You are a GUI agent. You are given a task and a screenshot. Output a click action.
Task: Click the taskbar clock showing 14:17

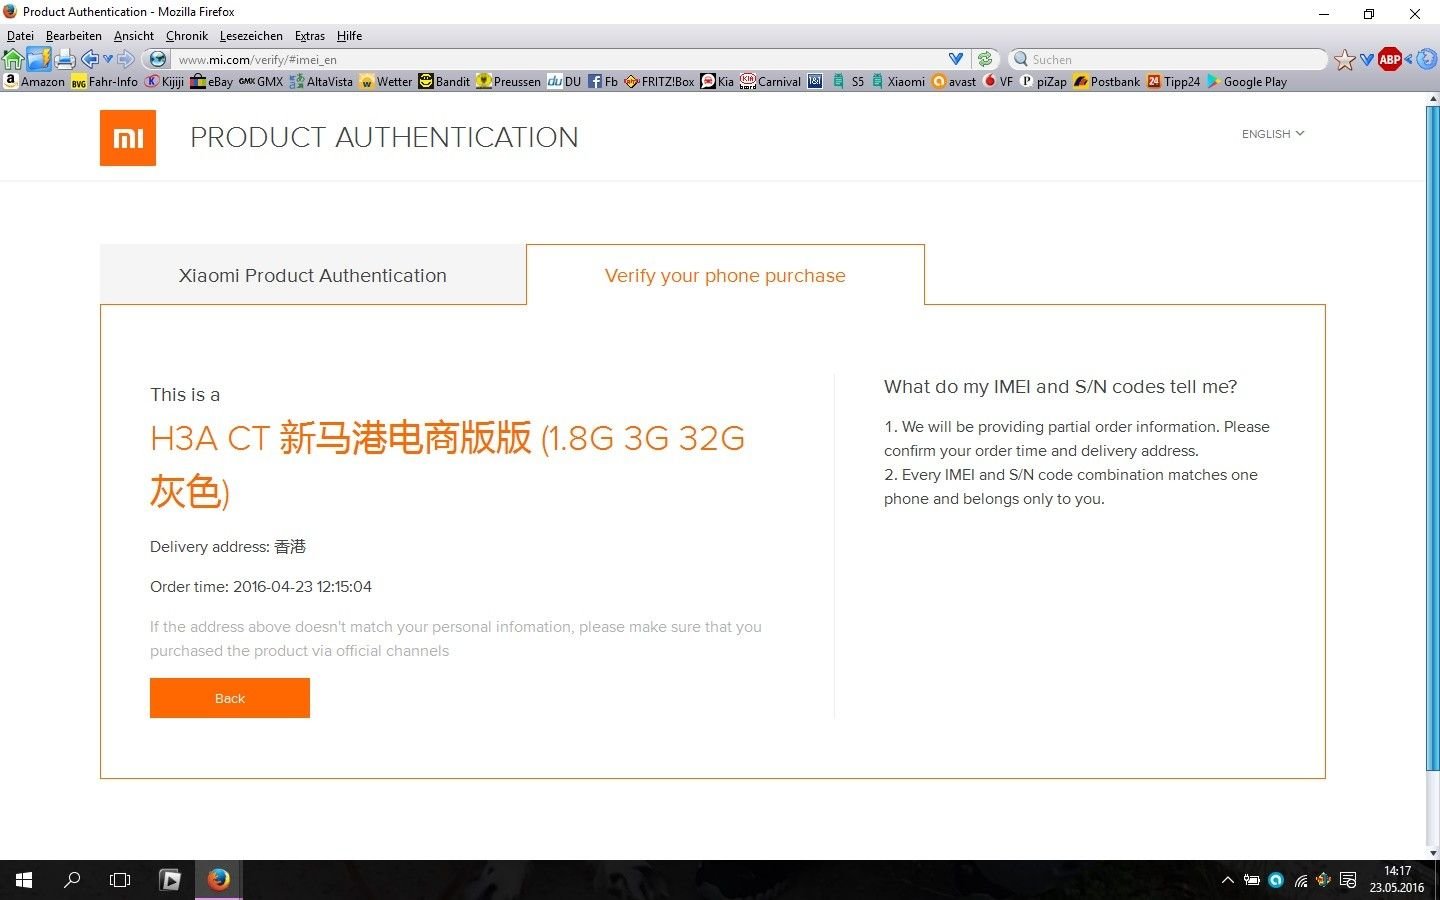click(1397, 880)
